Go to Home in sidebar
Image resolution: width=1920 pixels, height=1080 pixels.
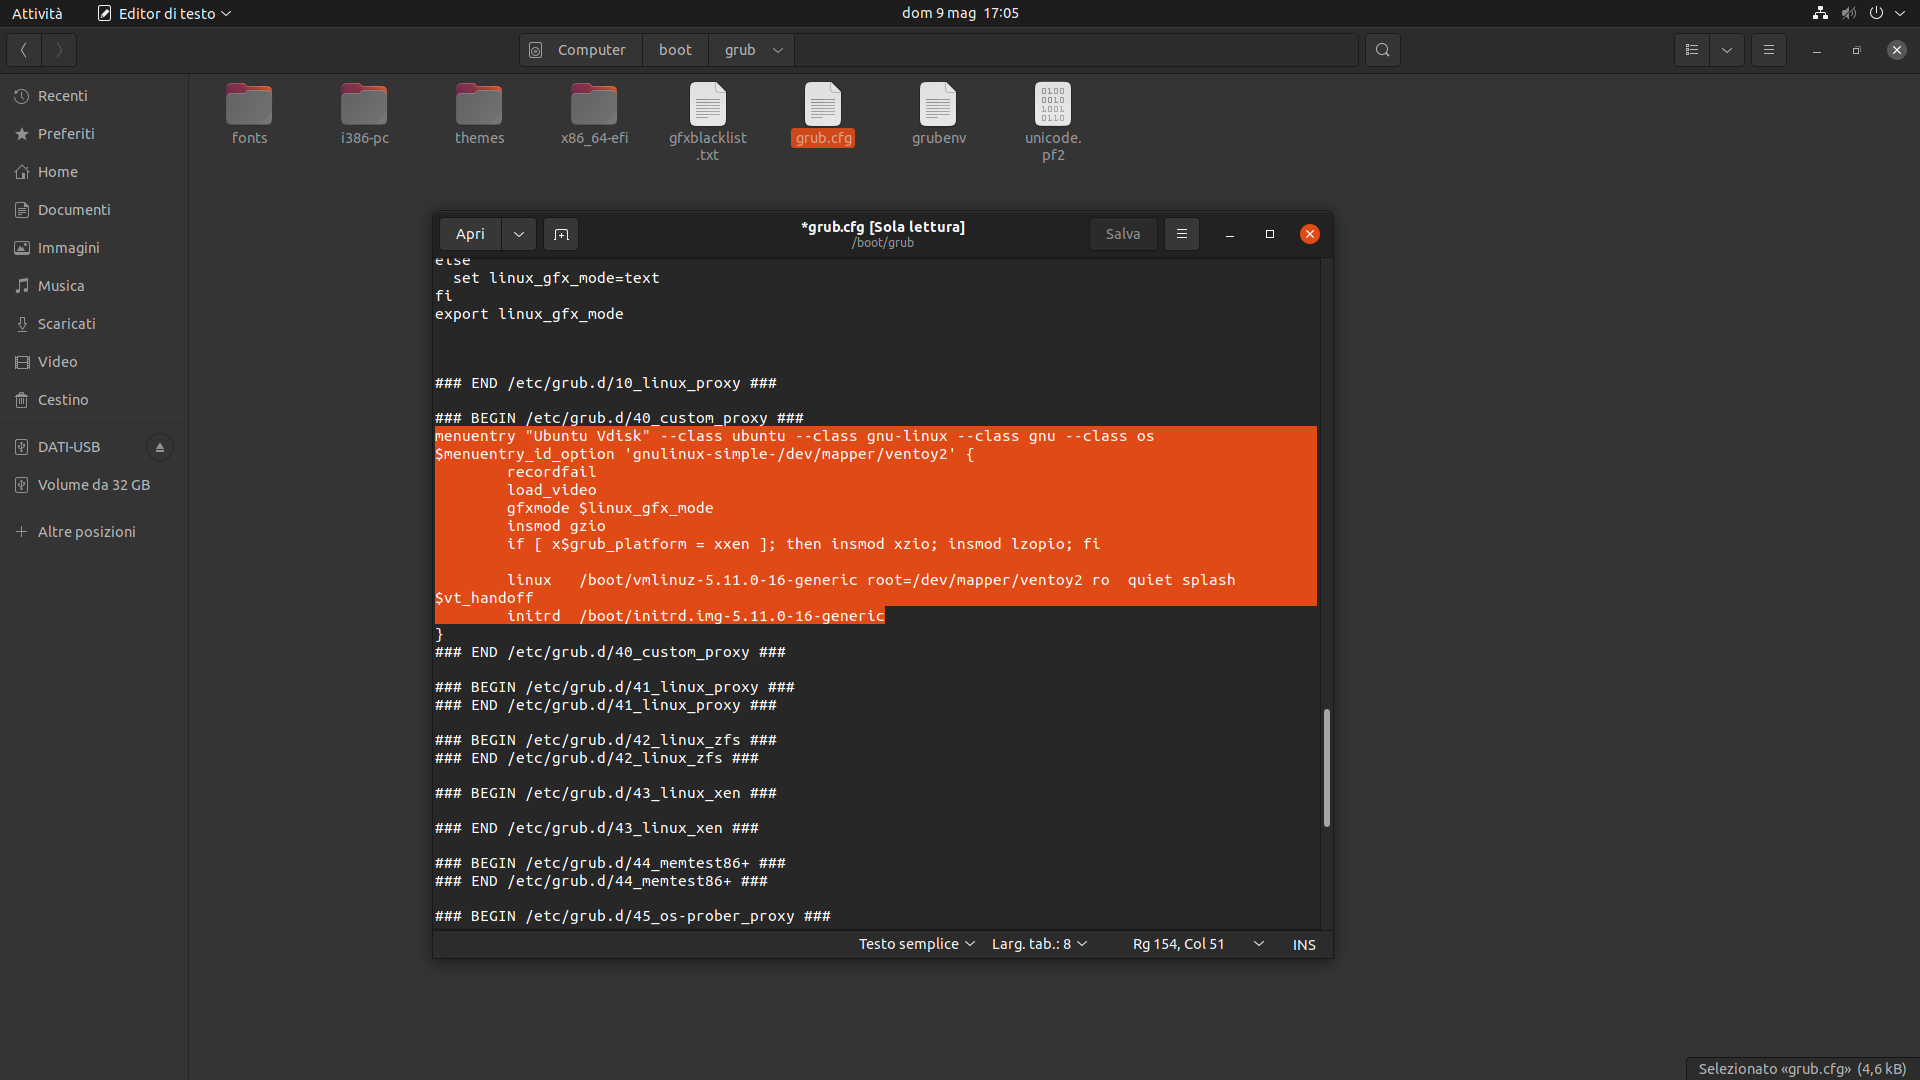(94, 172)
